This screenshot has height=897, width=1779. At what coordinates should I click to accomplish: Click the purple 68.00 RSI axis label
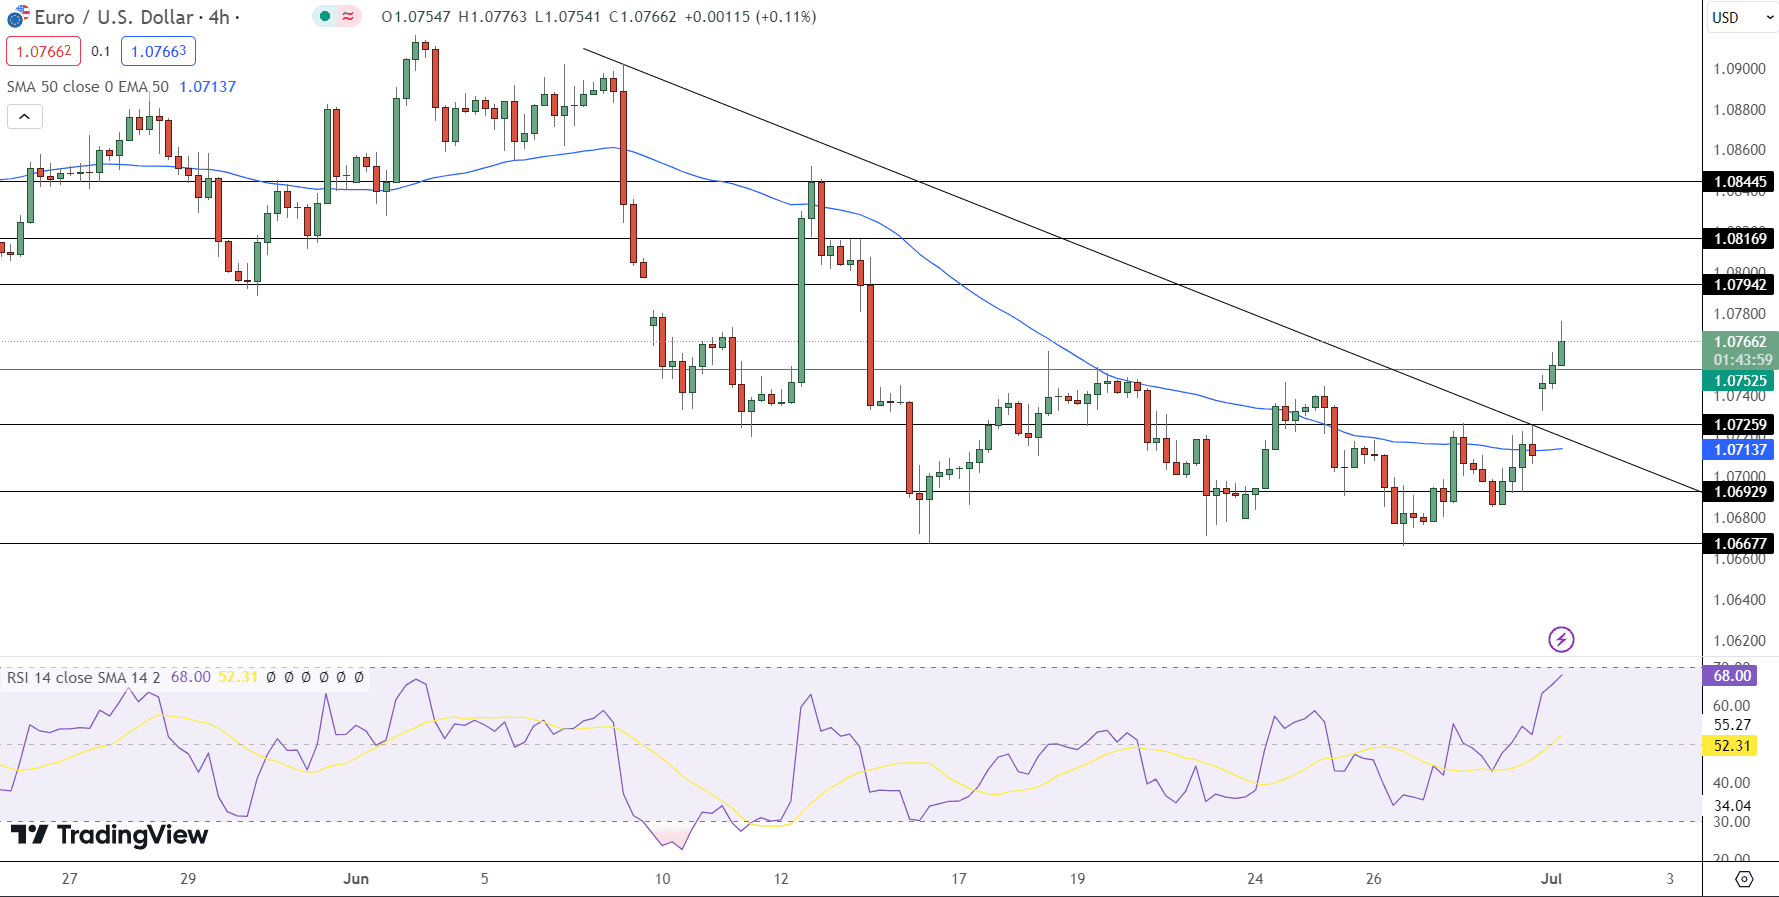pos(1732,676)
